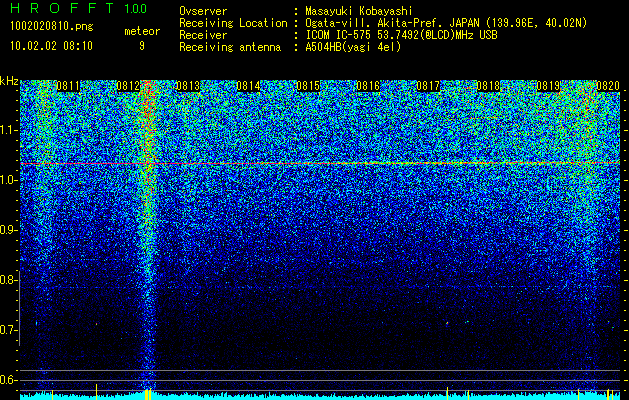This screenshot has width=629, height=400.
Task: Click the 0.6 frequency axis label
Action: (x=8, y=380)
